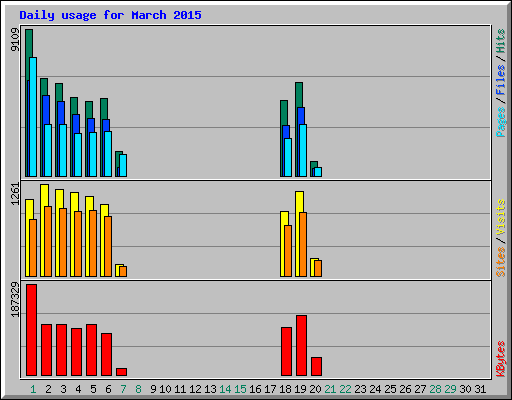Click the day 1 label on the x-axis

[x=33, y=389]
